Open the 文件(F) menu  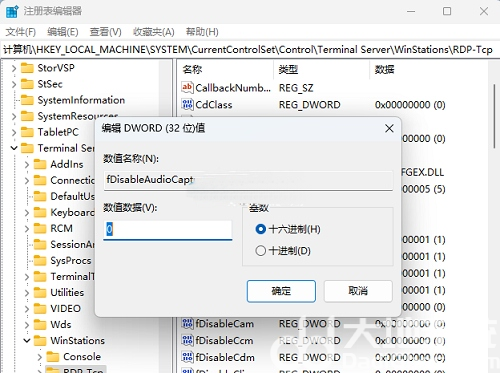tap(21, 32)
